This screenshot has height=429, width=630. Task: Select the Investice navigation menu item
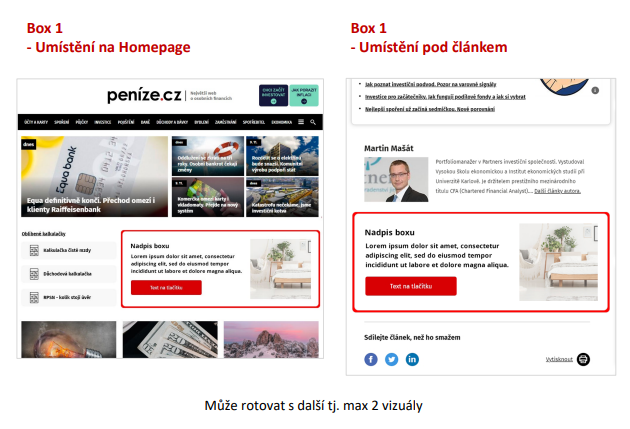102,122
